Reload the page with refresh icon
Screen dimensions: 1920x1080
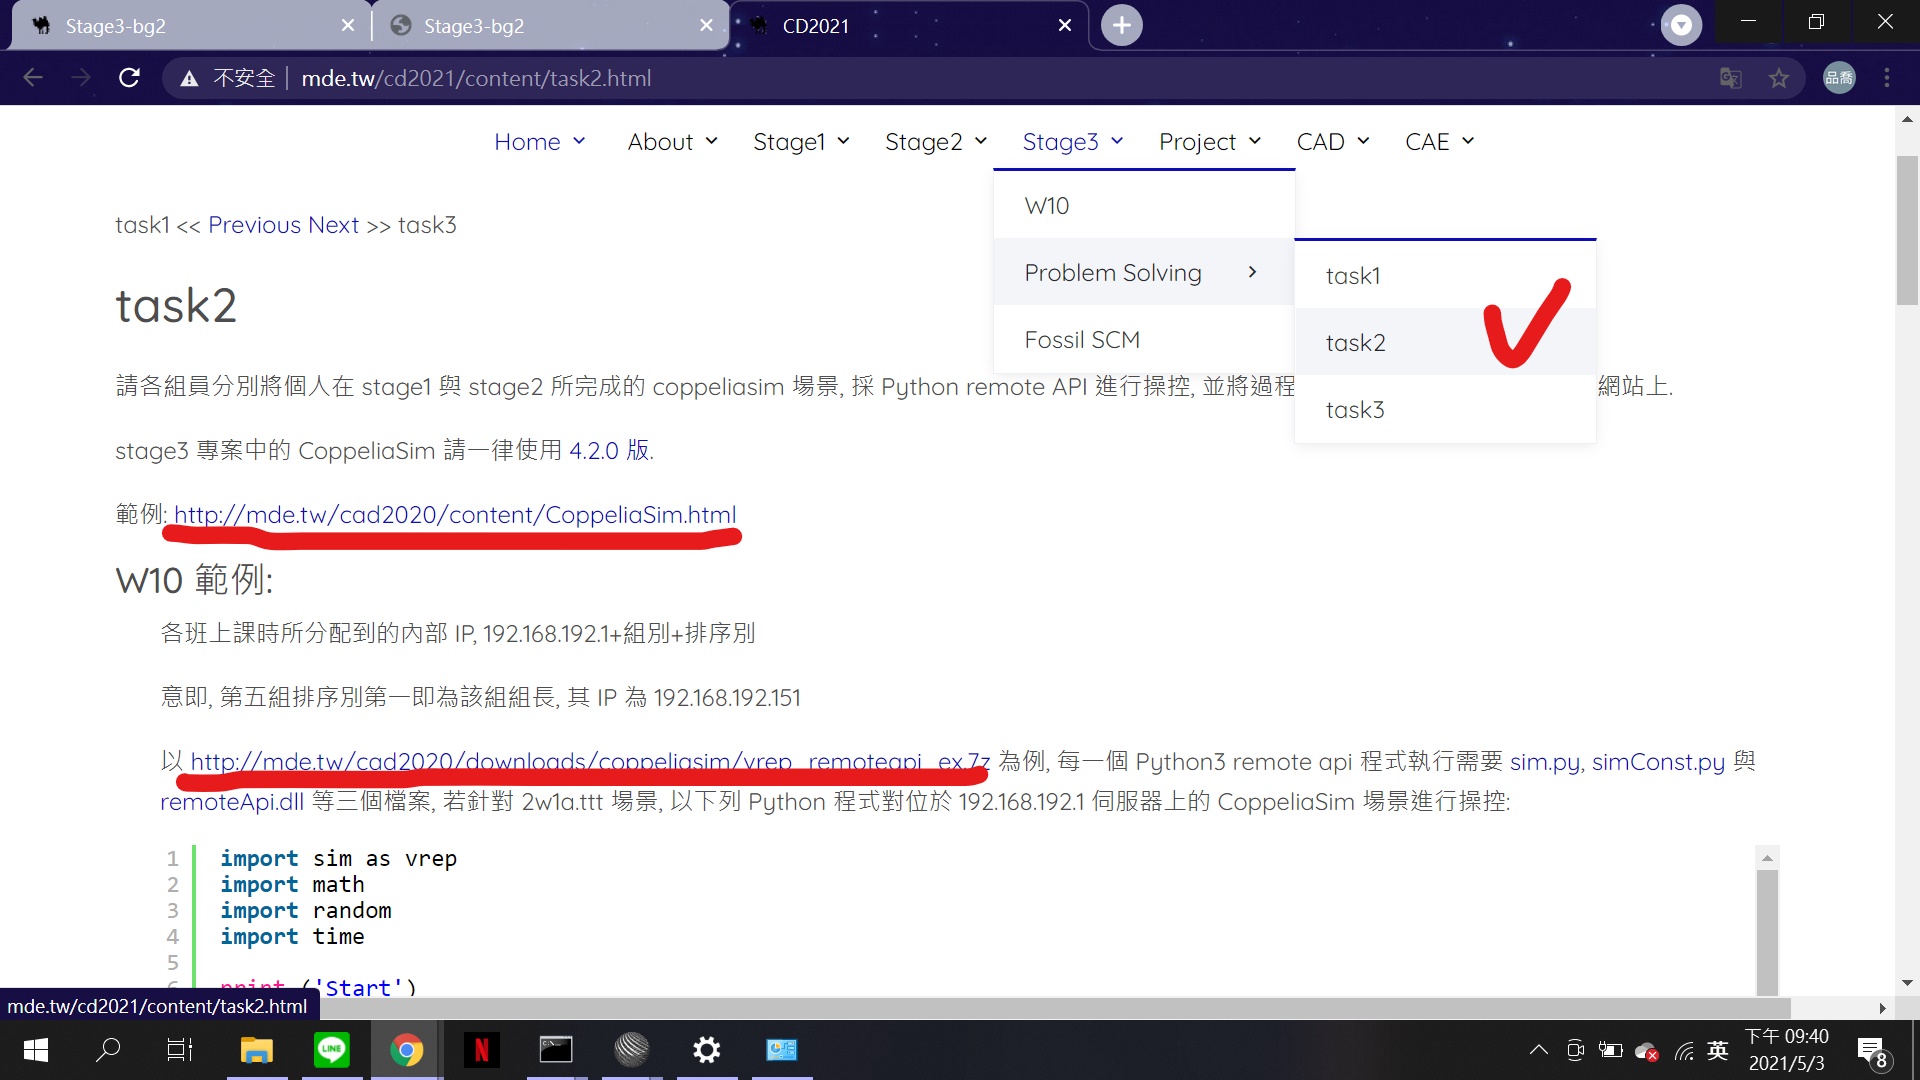tap(129, 78)
